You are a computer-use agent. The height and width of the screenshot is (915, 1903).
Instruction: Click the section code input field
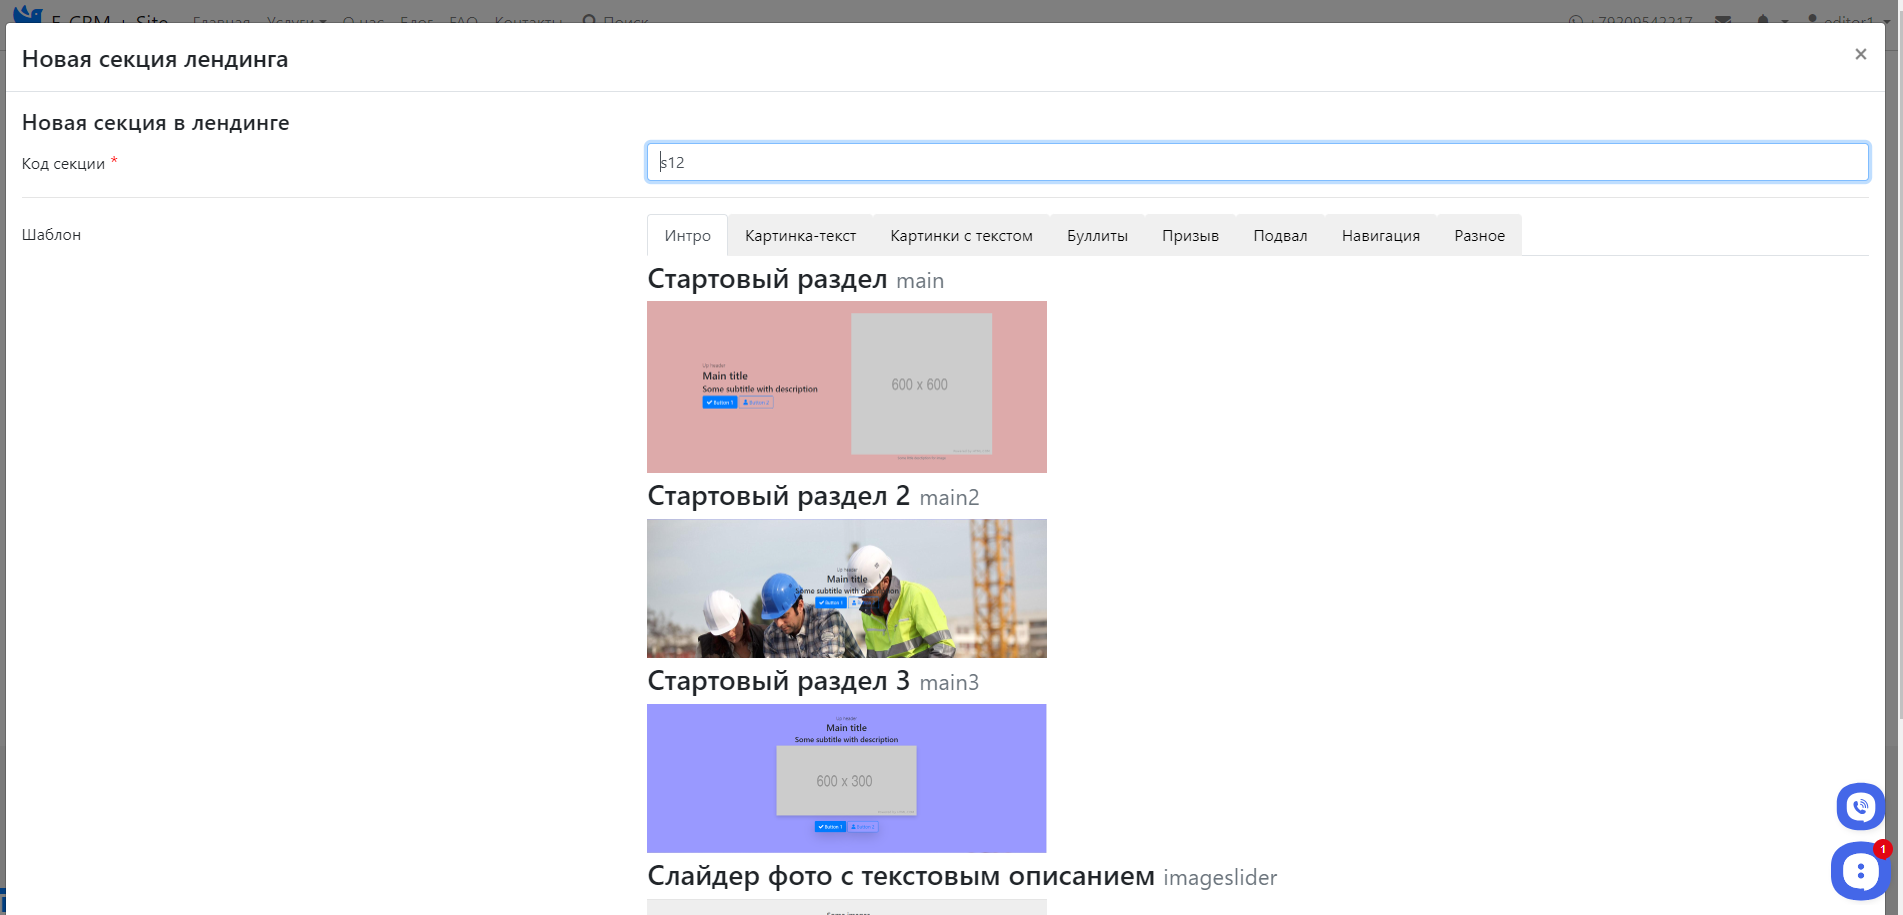1257,162
